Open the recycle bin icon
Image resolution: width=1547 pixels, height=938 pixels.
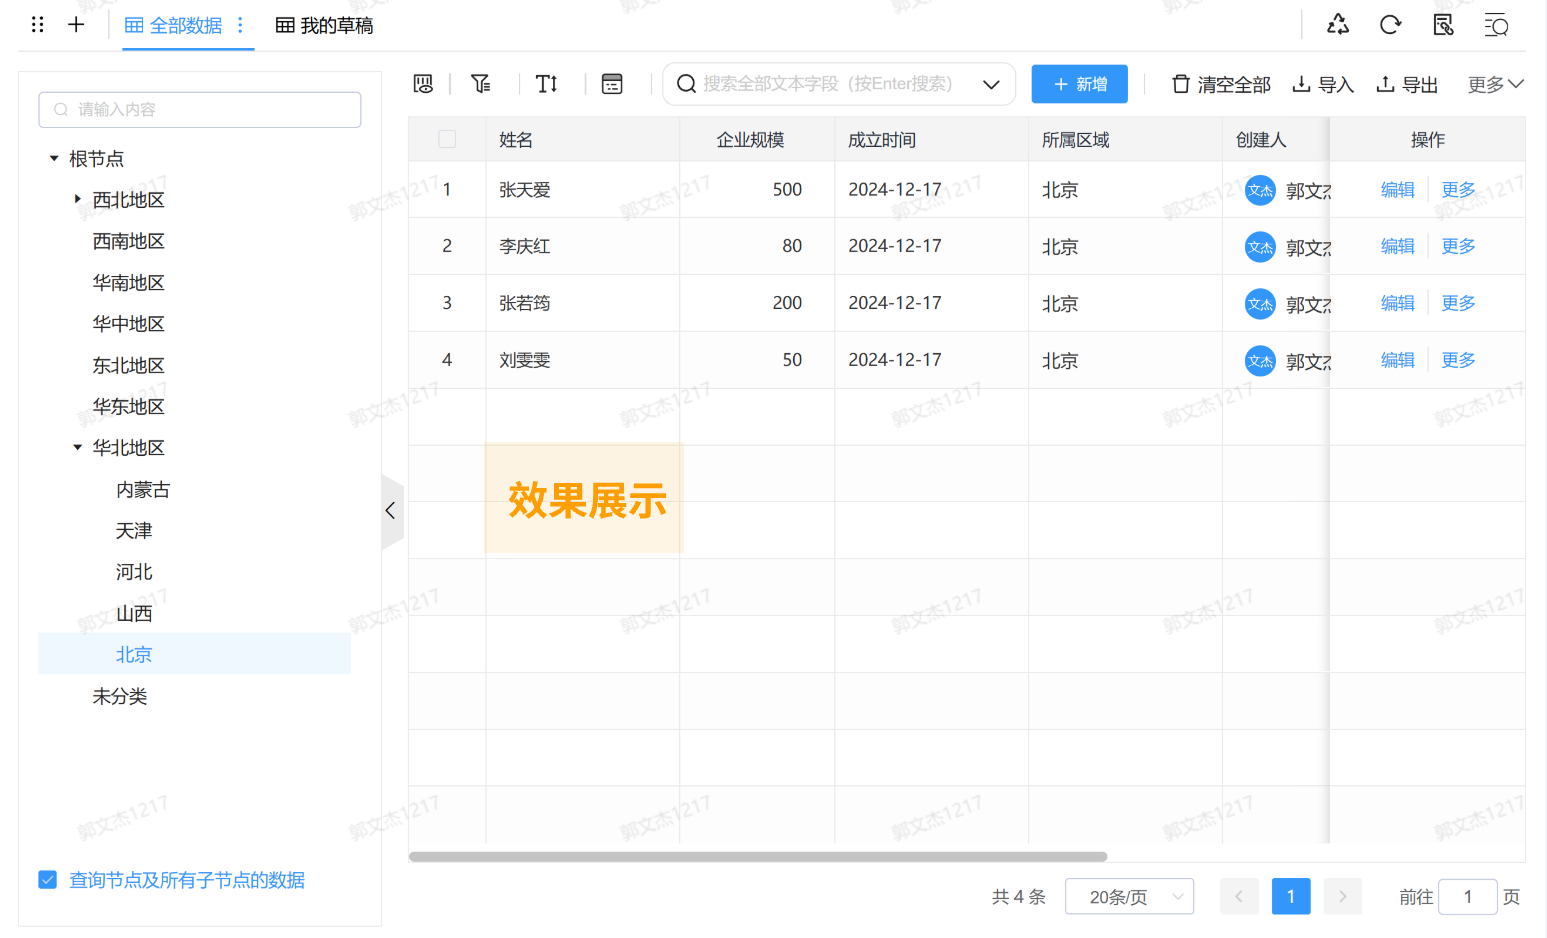click(x=1338, y=24)
